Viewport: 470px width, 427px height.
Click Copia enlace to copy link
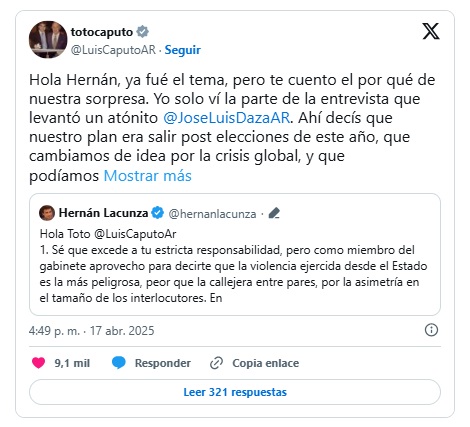pos(266,363)
